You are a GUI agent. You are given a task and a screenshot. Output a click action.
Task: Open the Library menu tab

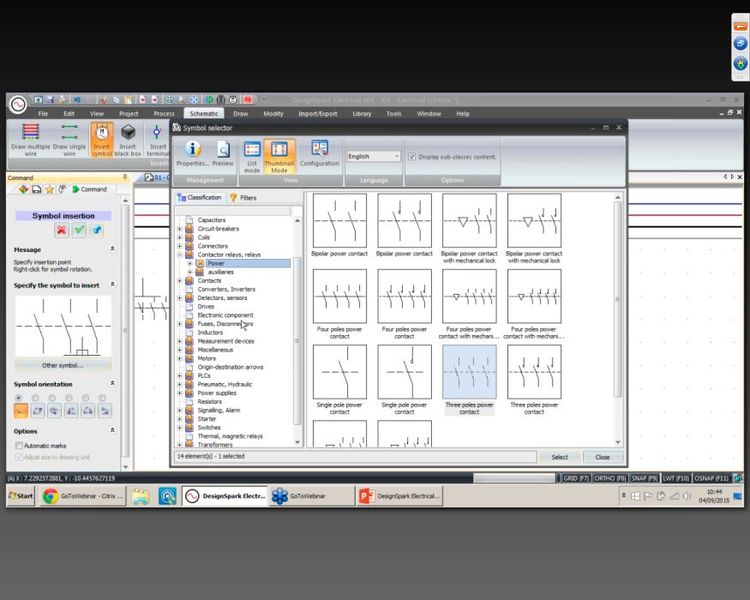pos(362,114)
